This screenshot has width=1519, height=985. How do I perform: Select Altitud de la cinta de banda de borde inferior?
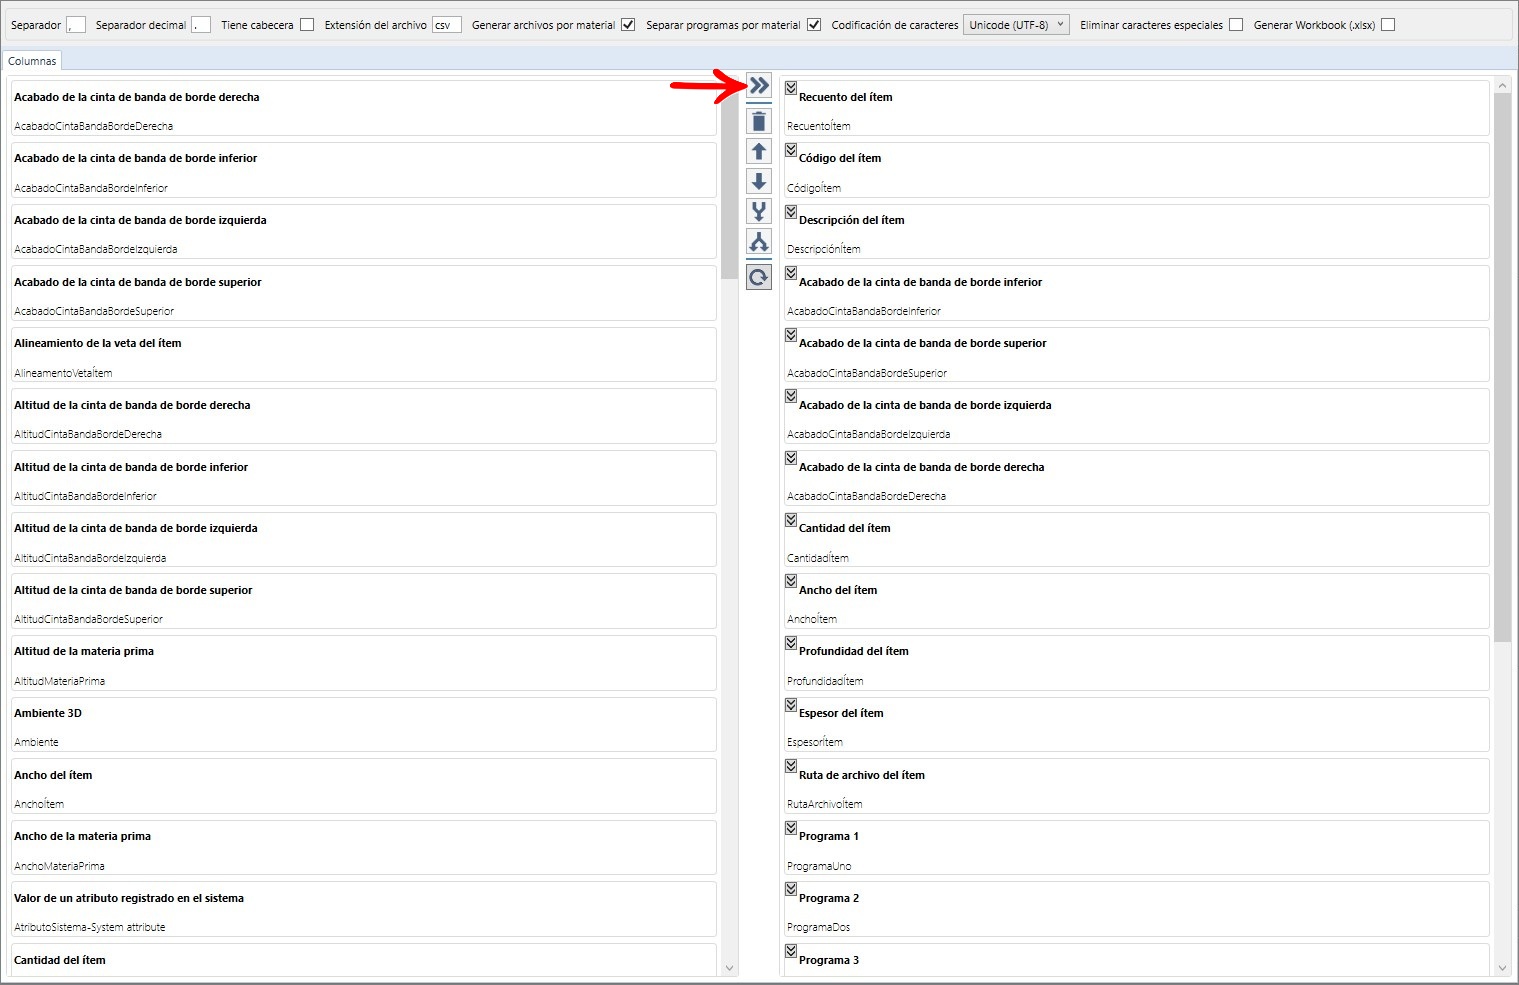364,478
